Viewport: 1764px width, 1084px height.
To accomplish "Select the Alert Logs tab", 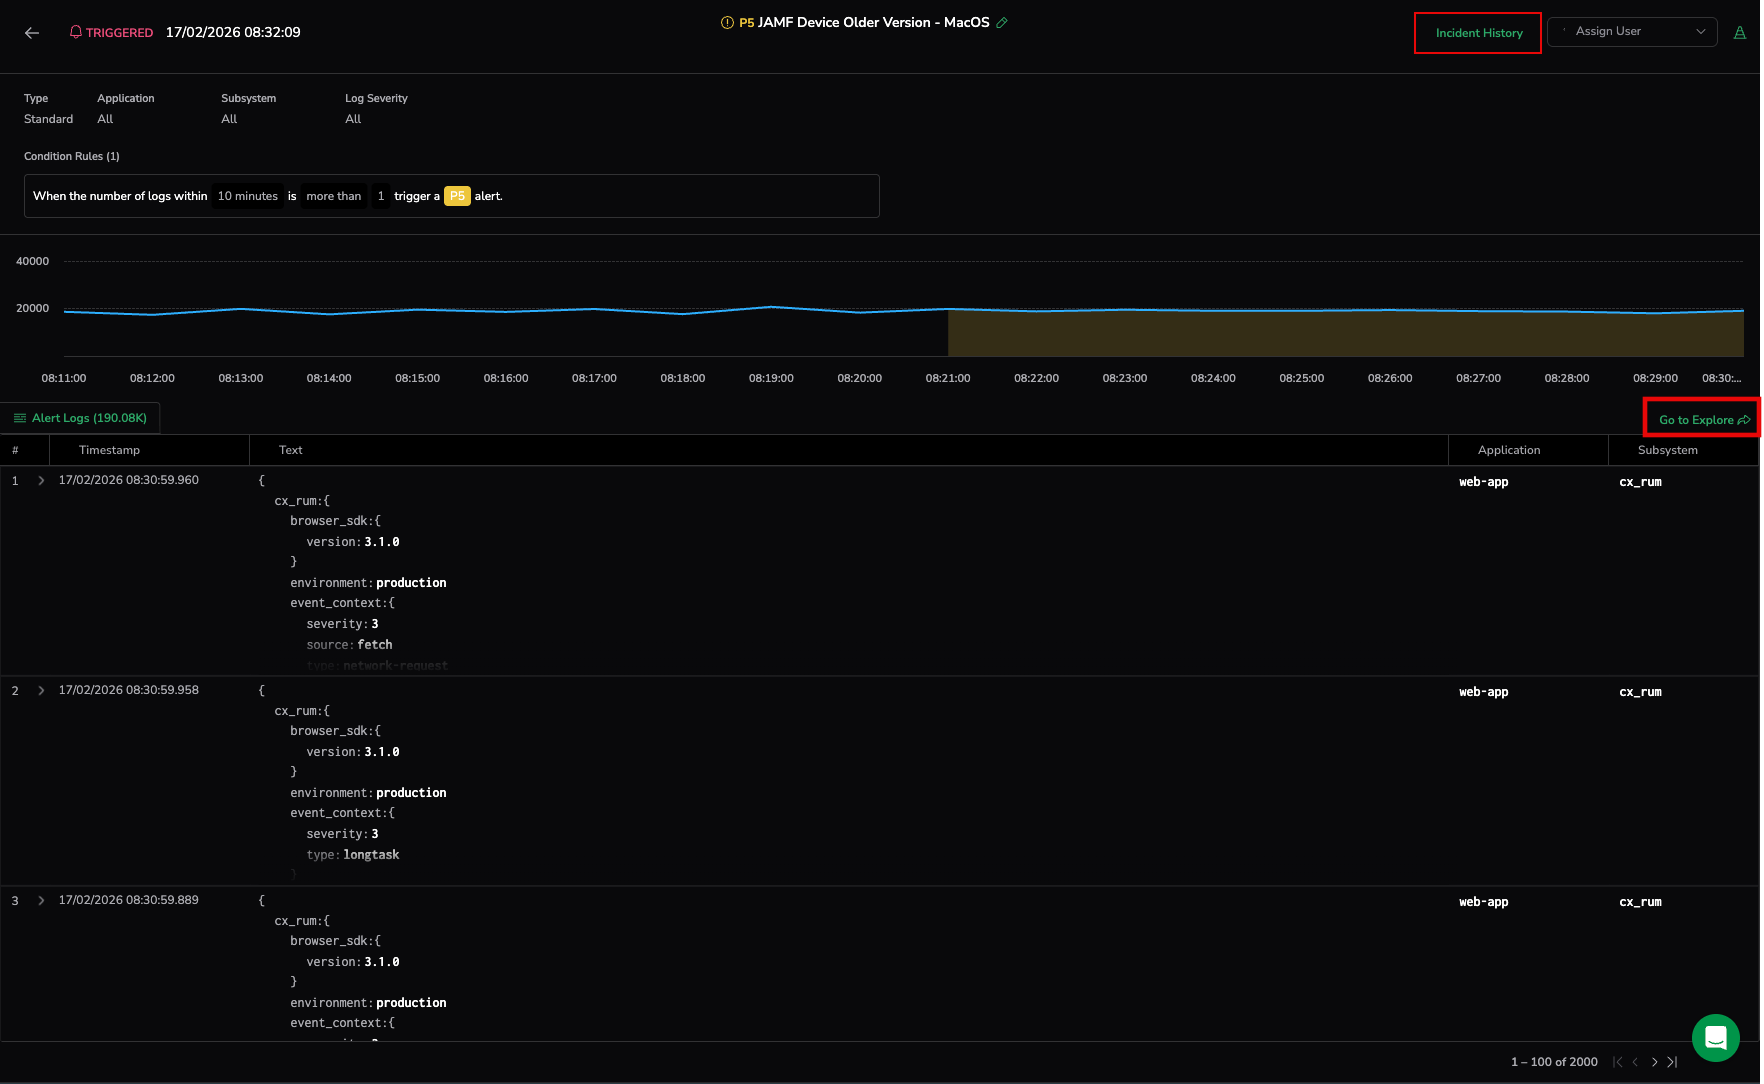I will click(81, 418).
